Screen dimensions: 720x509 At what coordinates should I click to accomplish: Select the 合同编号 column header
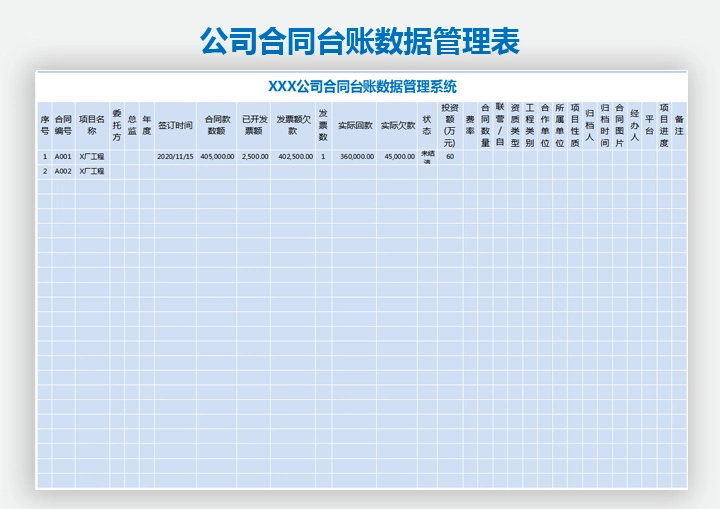tap(63, 125)
